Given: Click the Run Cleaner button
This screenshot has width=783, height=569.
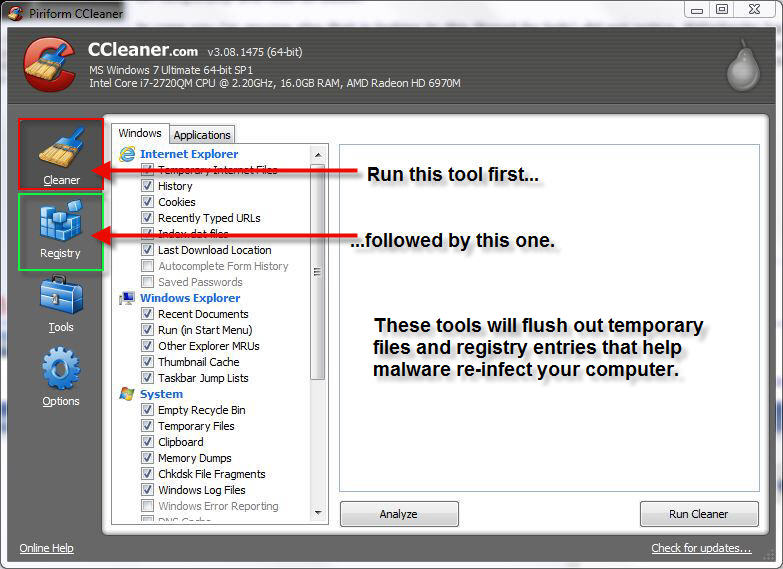Looking at the screenshot, I should point(699,514).
